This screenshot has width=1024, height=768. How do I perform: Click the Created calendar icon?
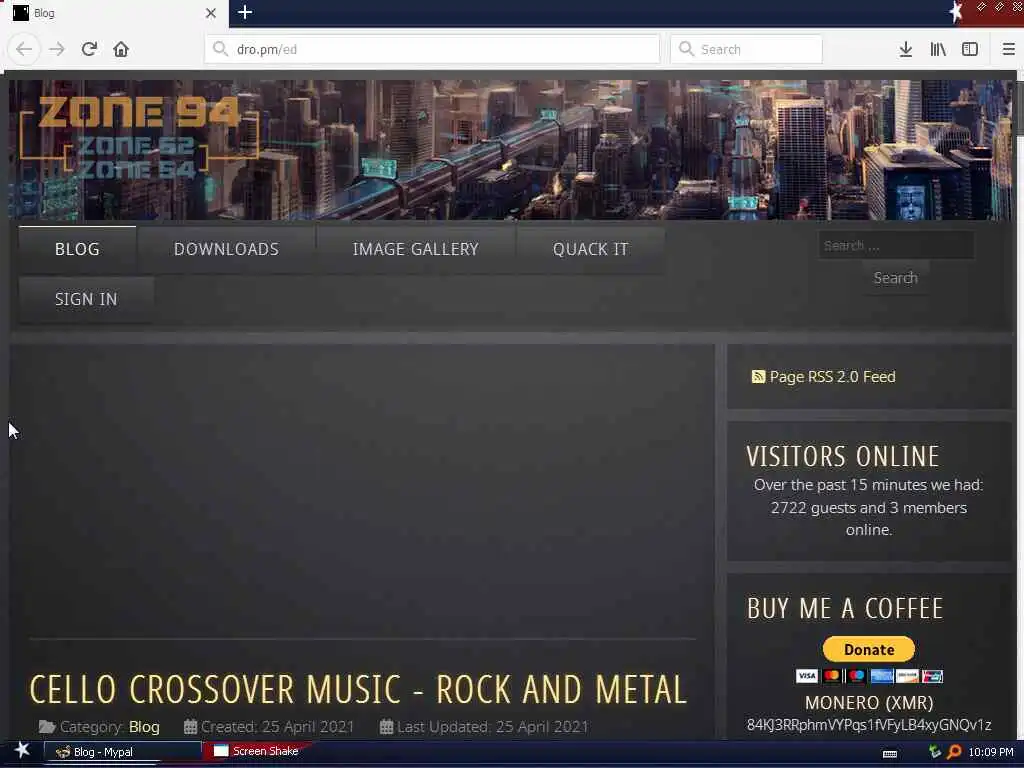point(190,726)
